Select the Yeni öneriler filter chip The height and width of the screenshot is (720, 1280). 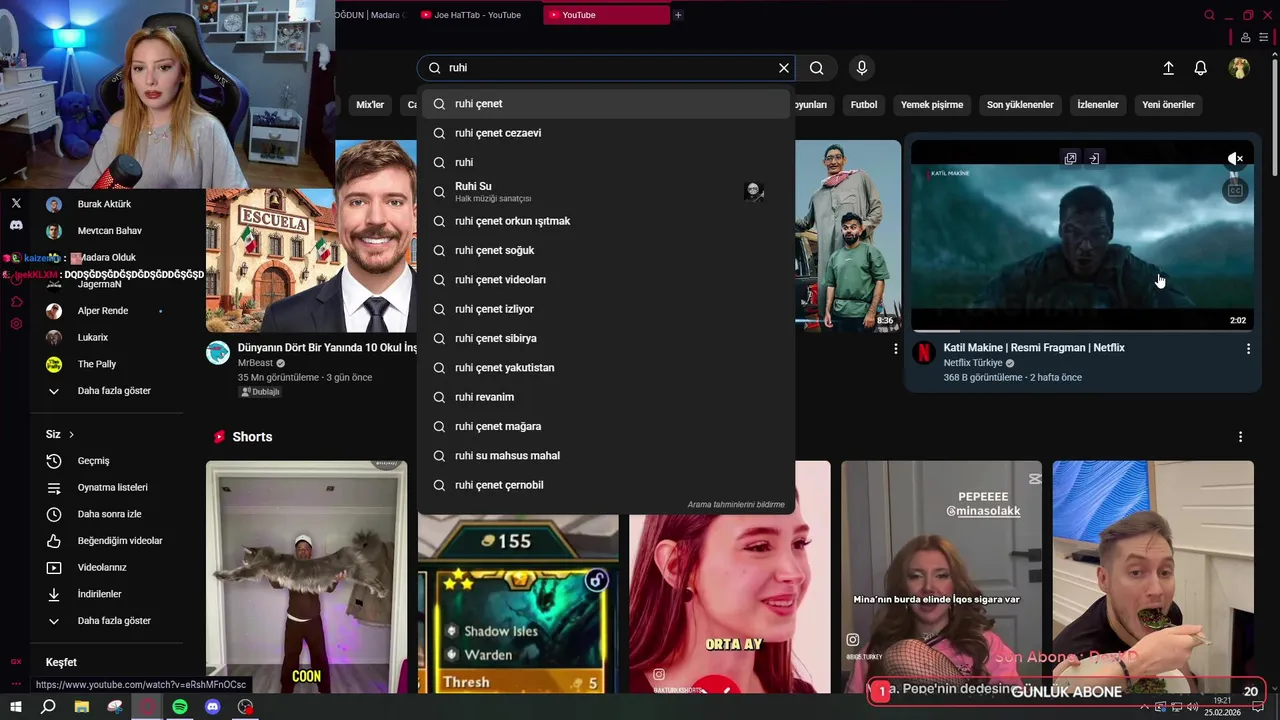tap(1168, 105)
